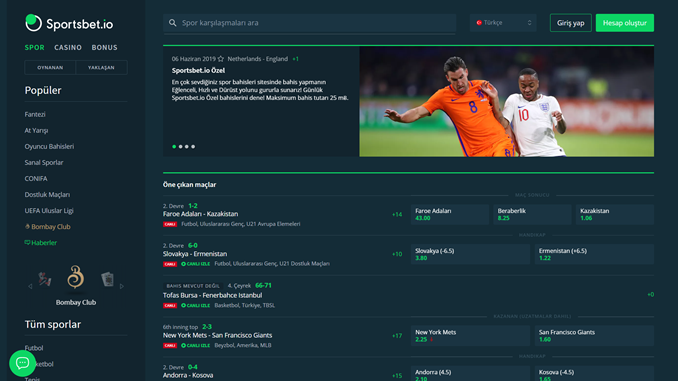
Task: Select second banner slide dot
Action: [x=181, y=147]
